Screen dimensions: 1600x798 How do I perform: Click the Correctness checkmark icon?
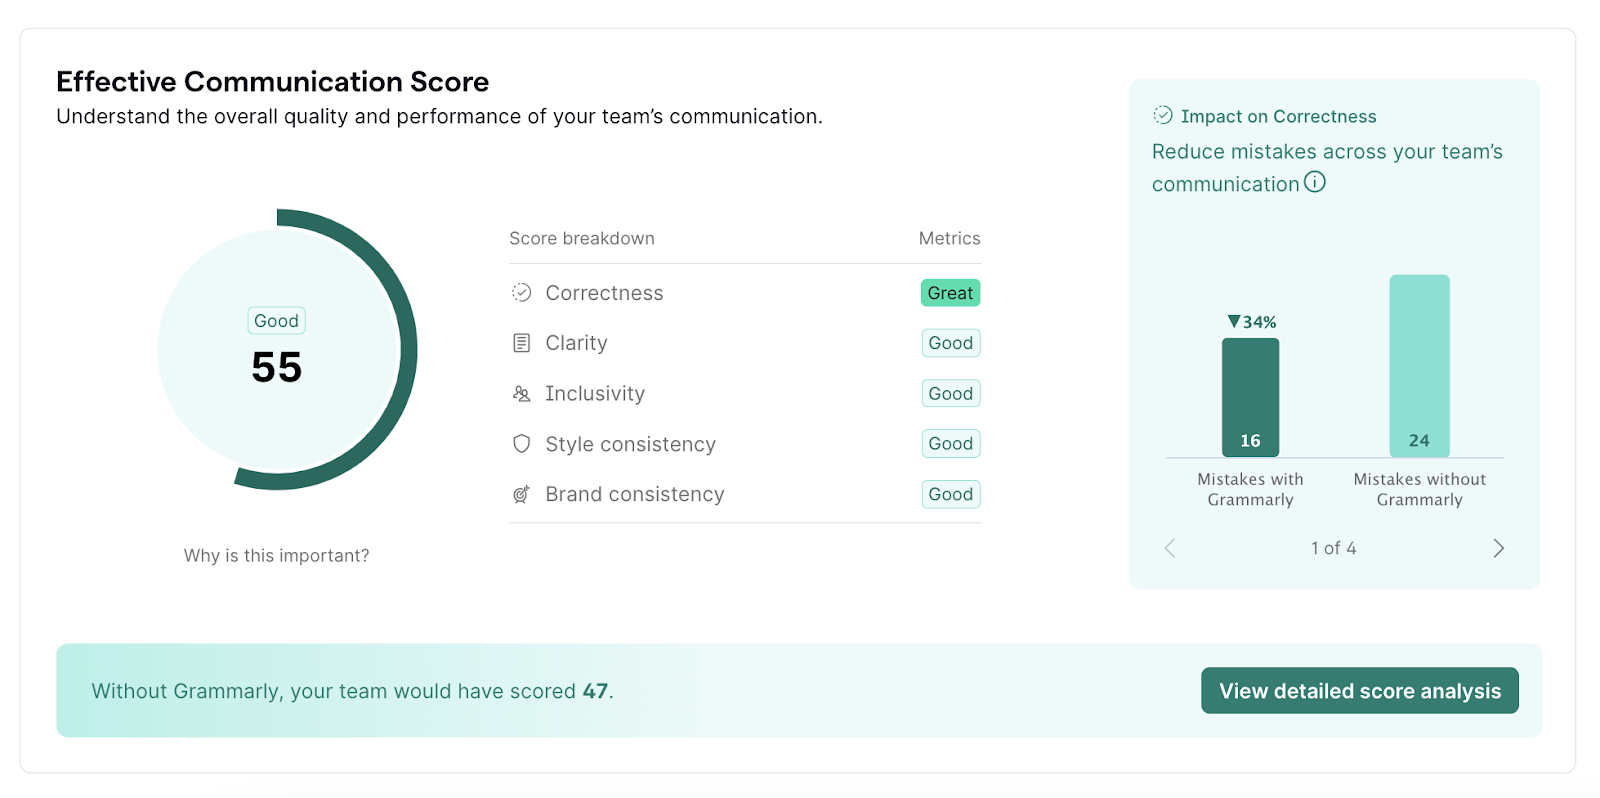521,293
